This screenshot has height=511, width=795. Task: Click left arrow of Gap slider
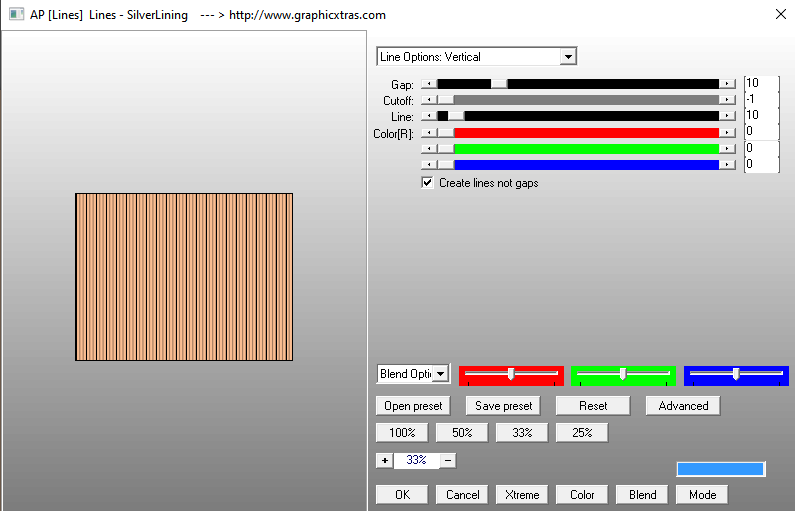click(429, 84)
